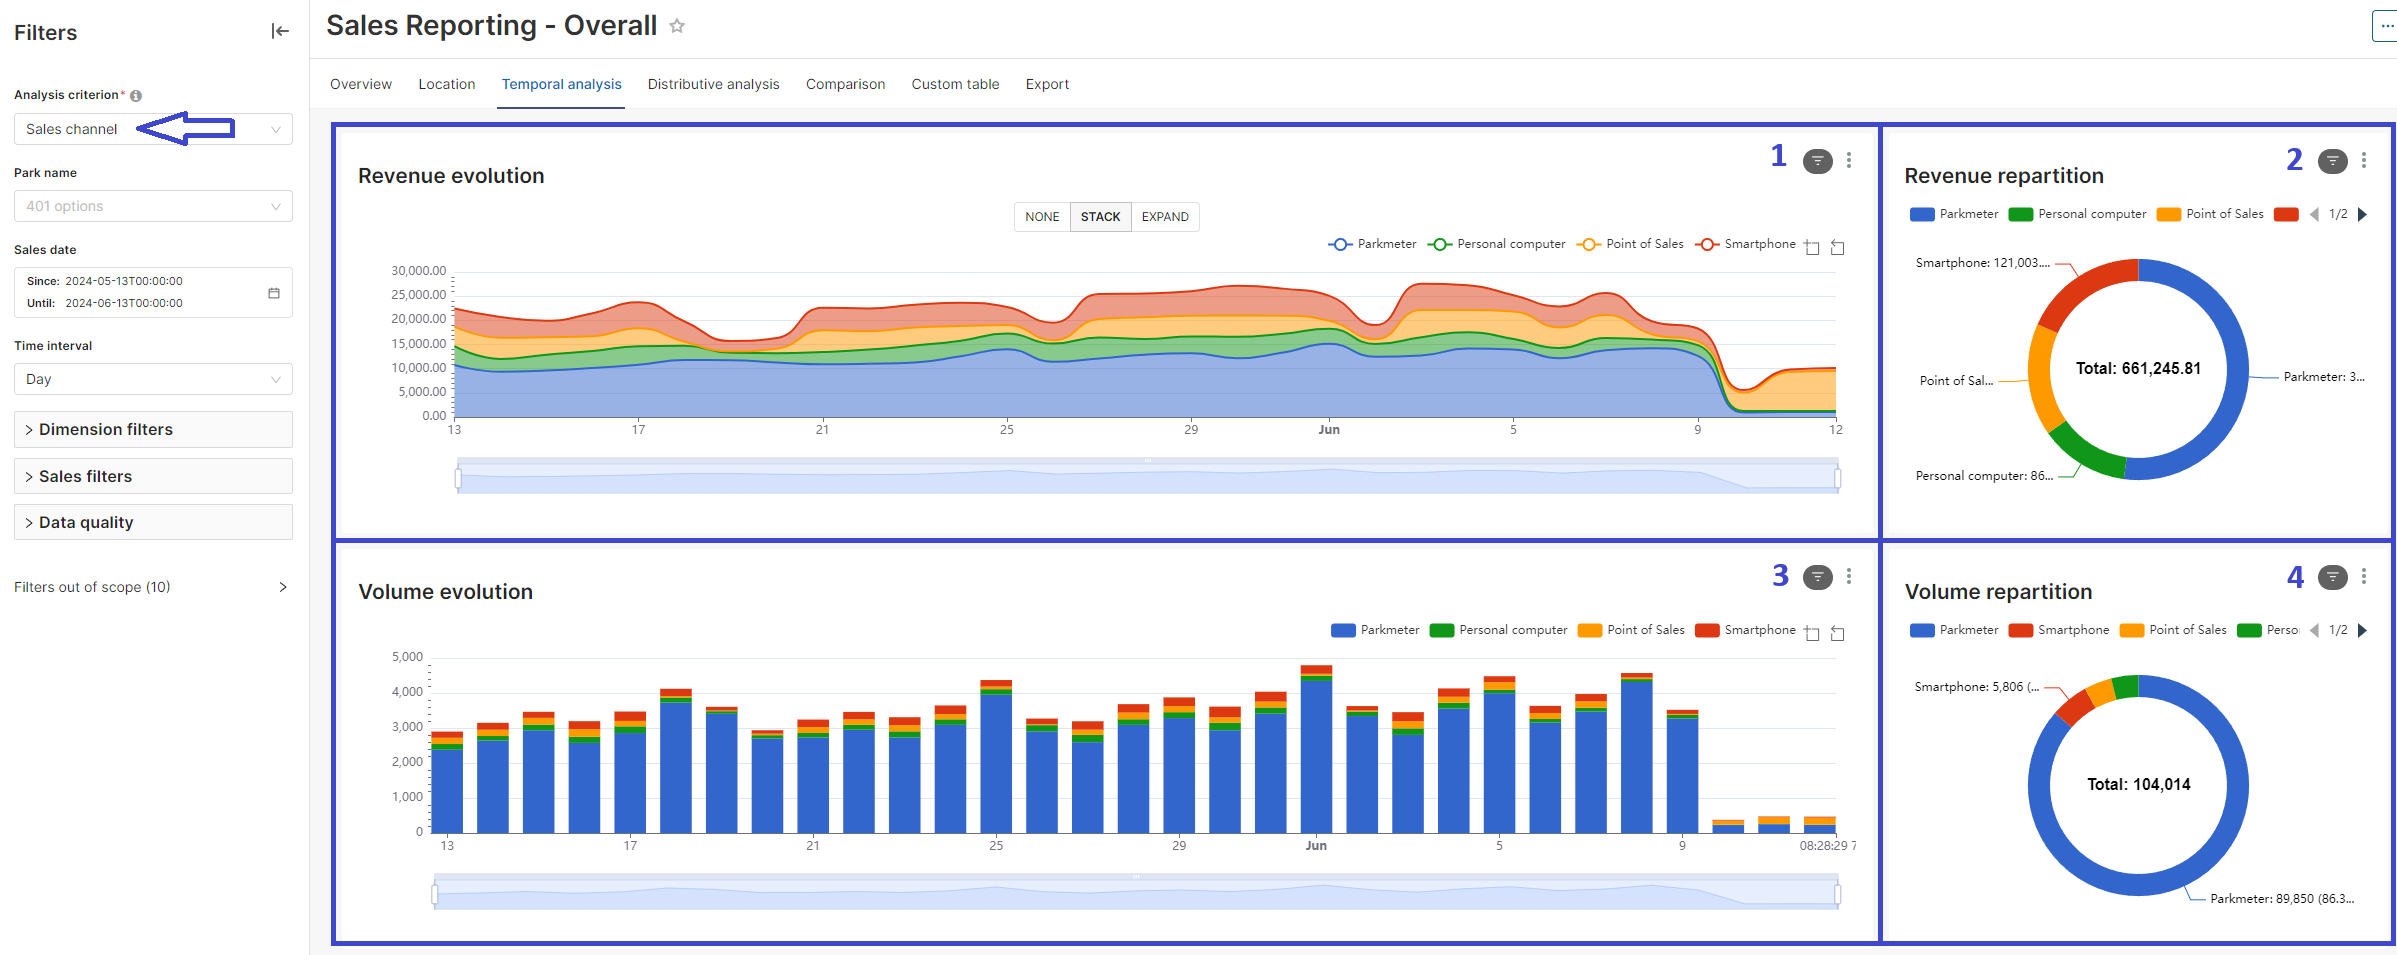Toggle Smartphone series in Revenue evolution legend
This screenshot has height=955, width=2397.
[1746, 244]
